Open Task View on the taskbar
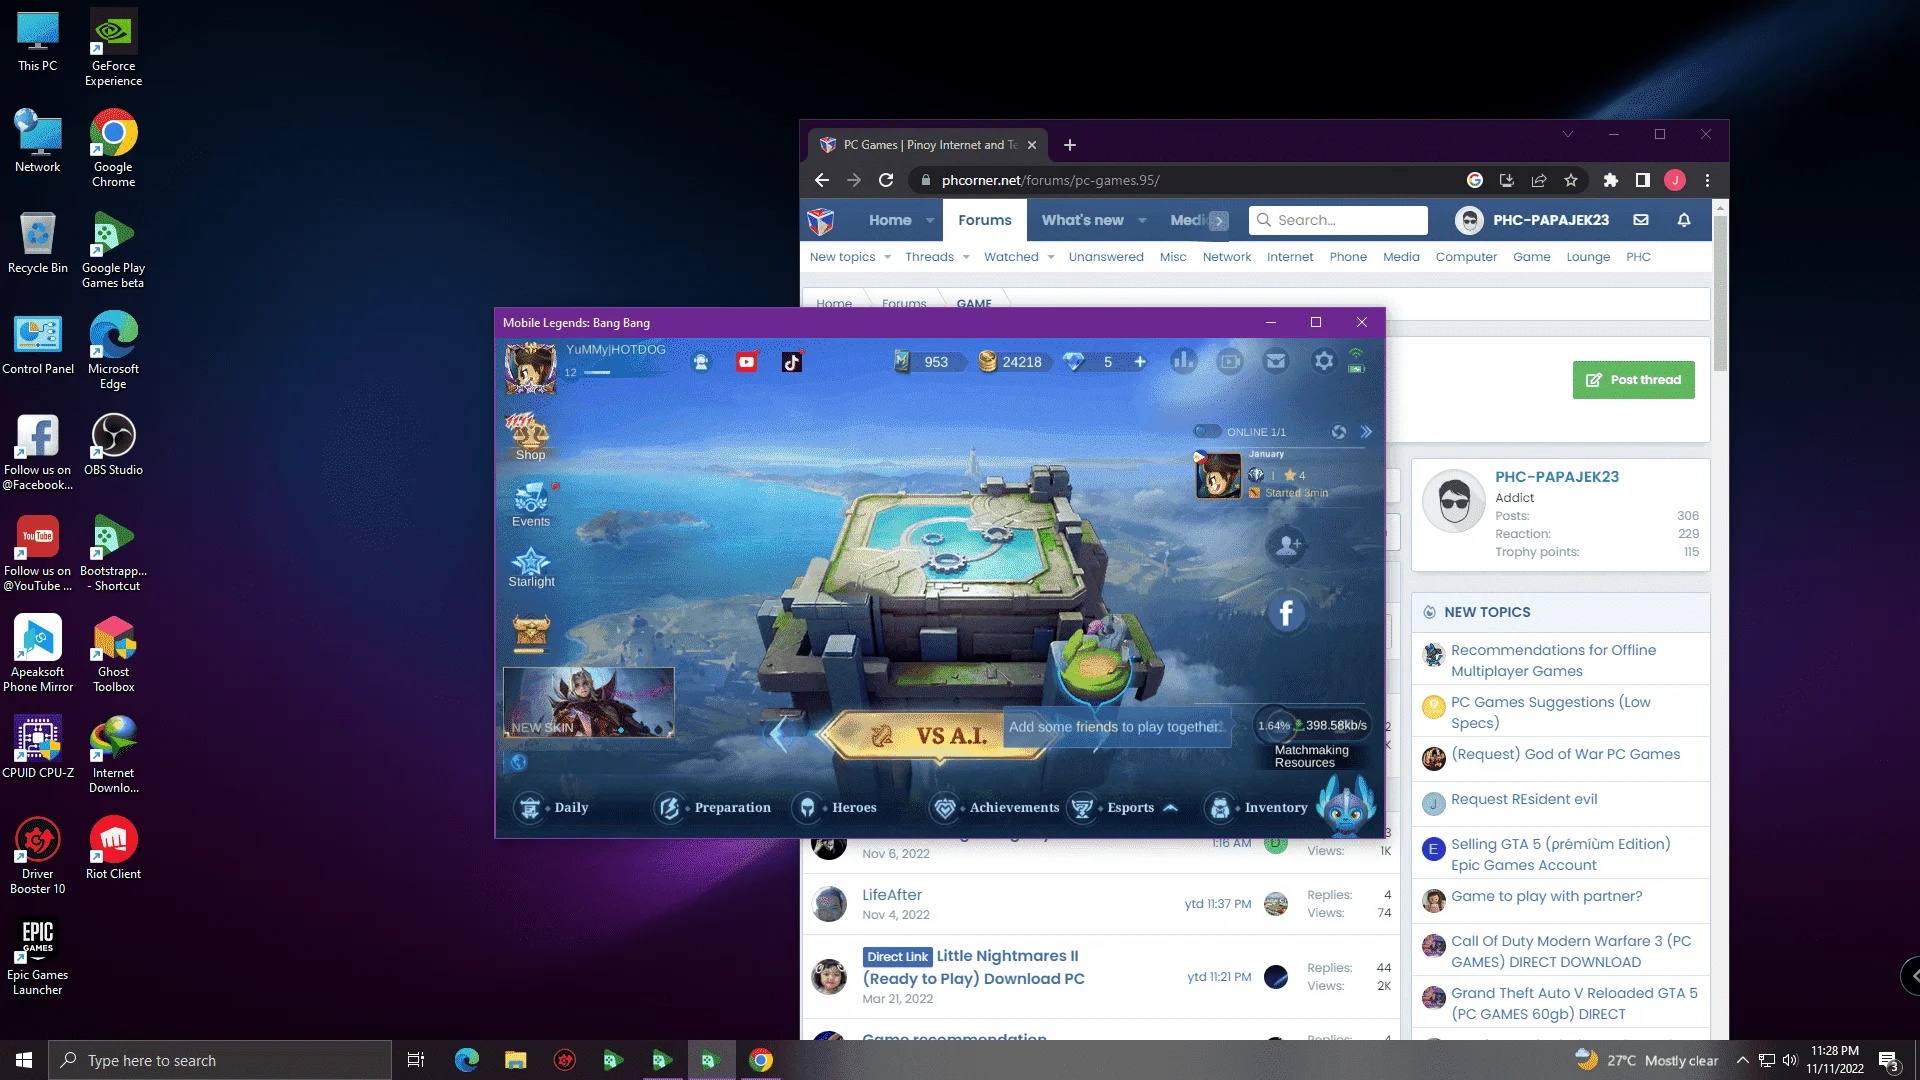The width and height of the screenshot is (1920, 1080). tap(416, 1060)
